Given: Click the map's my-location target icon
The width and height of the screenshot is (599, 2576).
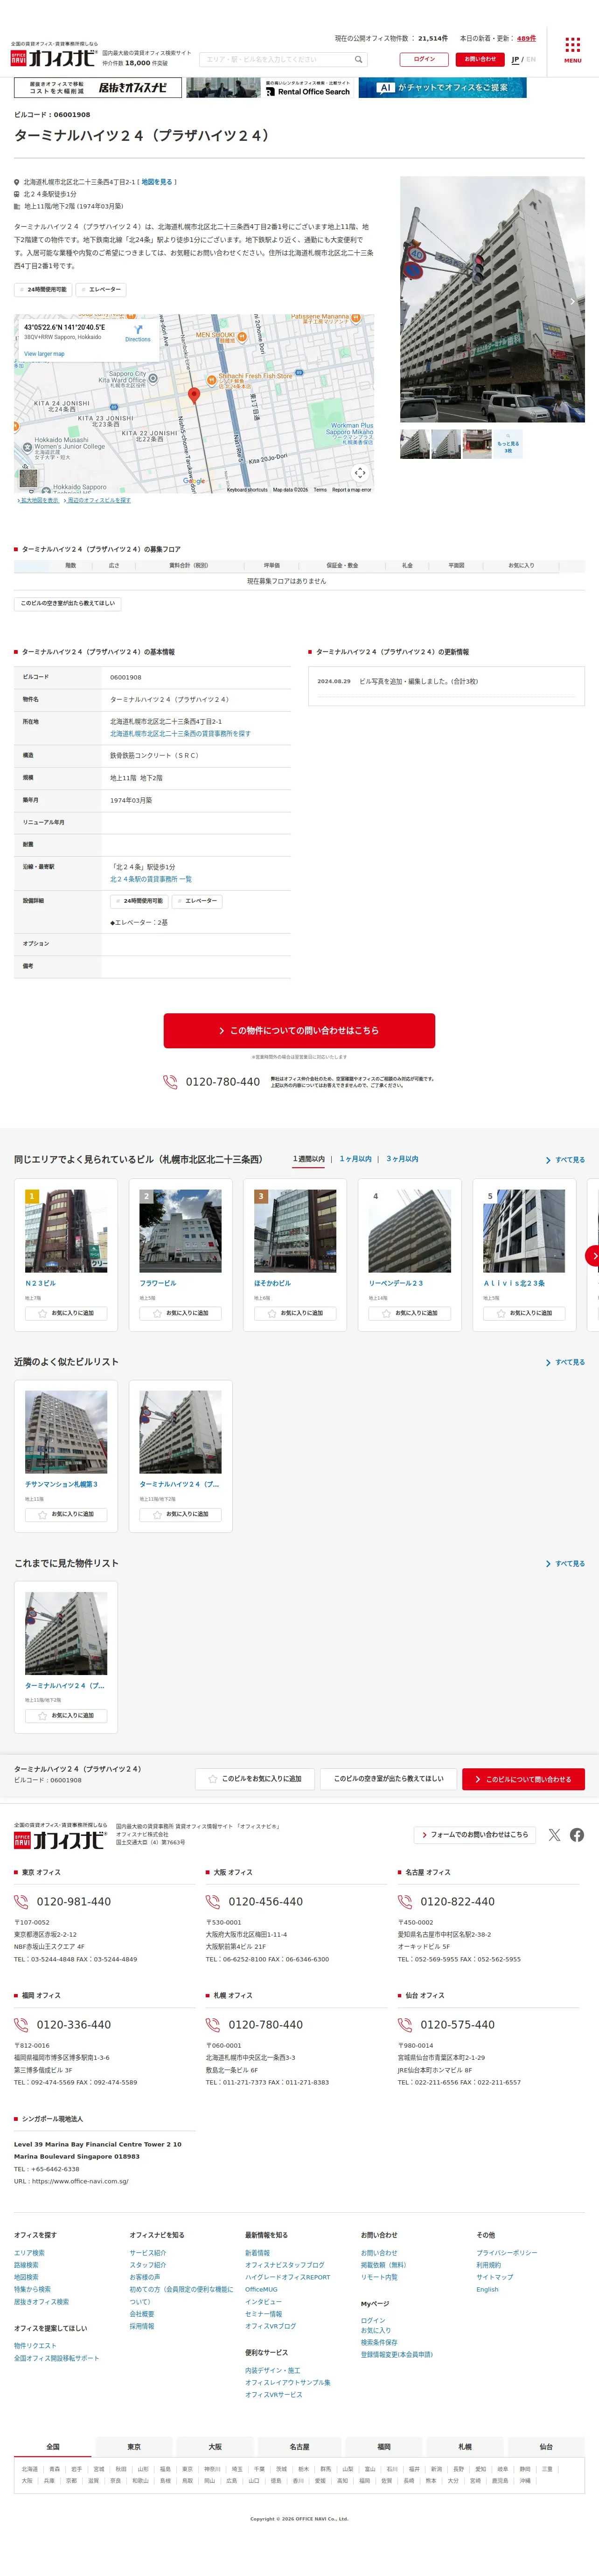Looking at the screenshot, I should tap(360, 473).
